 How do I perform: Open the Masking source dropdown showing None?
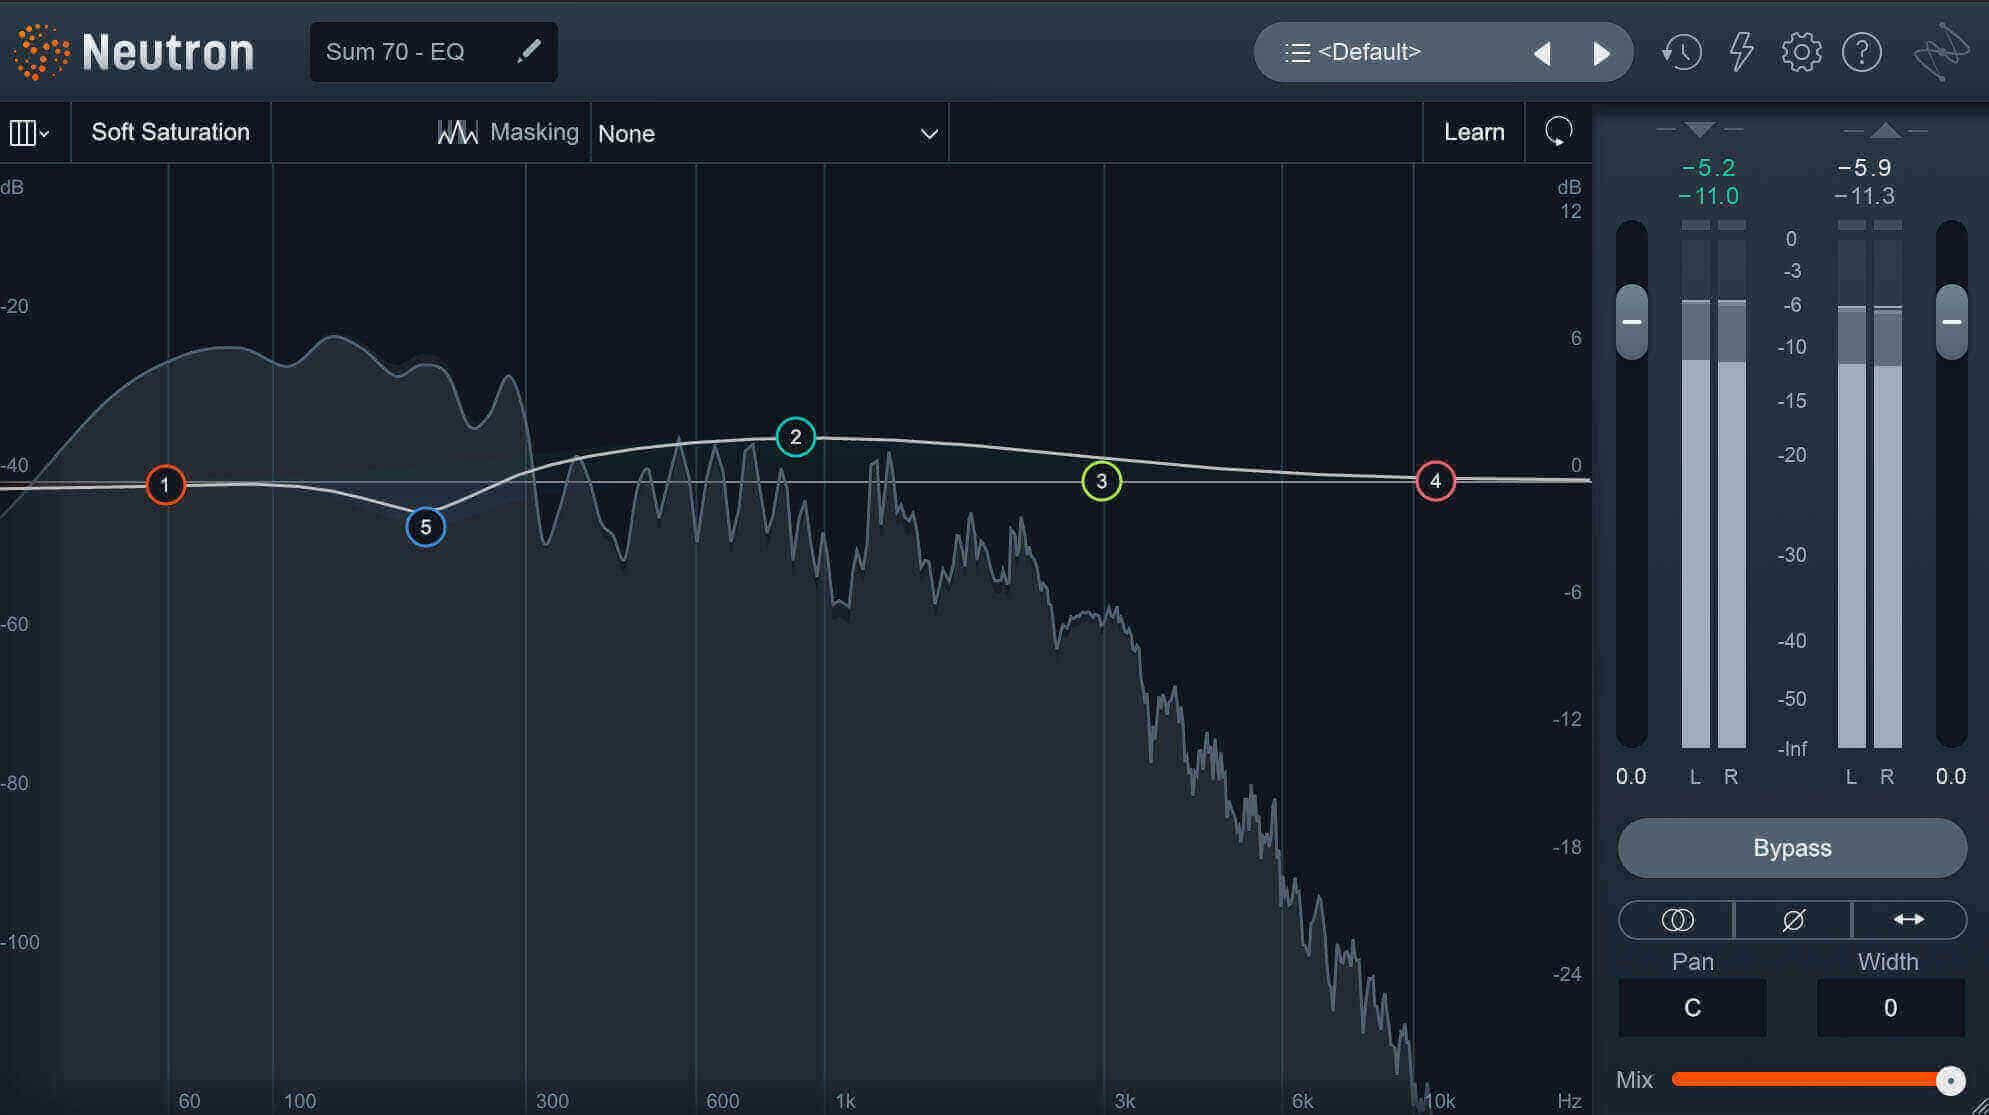(x=769, y=133)
